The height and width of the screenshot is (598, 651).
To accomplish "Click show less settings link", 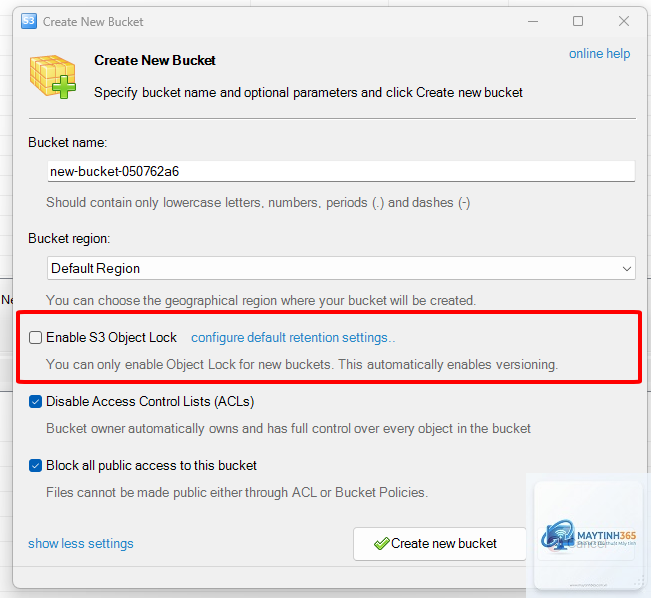I will [x=81, y=543].
